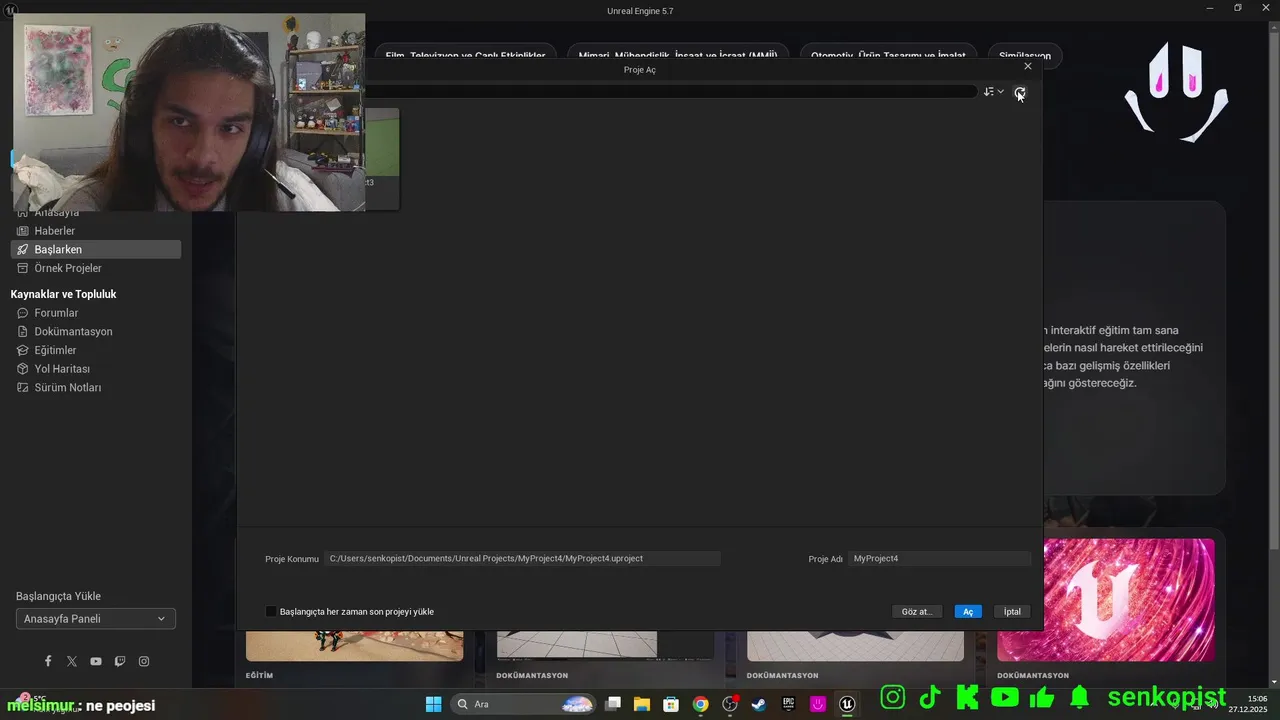
Task: Close the Proje Aç dialog with X
Action: (x=1027, y=66)
